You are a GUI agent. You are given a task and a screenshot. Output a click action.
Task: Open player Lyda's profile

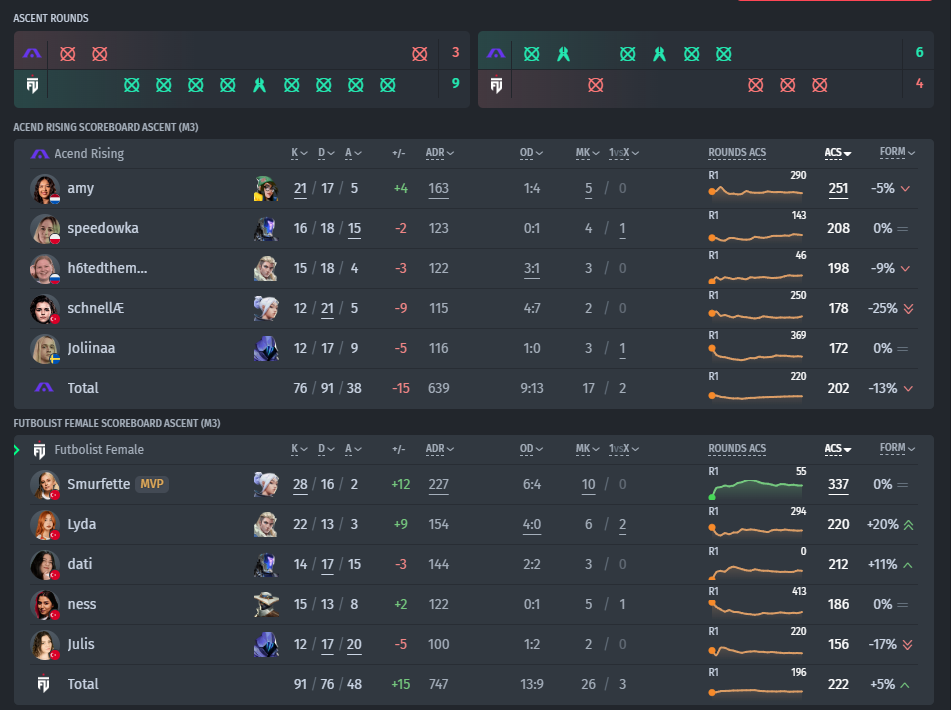(82, 524)
